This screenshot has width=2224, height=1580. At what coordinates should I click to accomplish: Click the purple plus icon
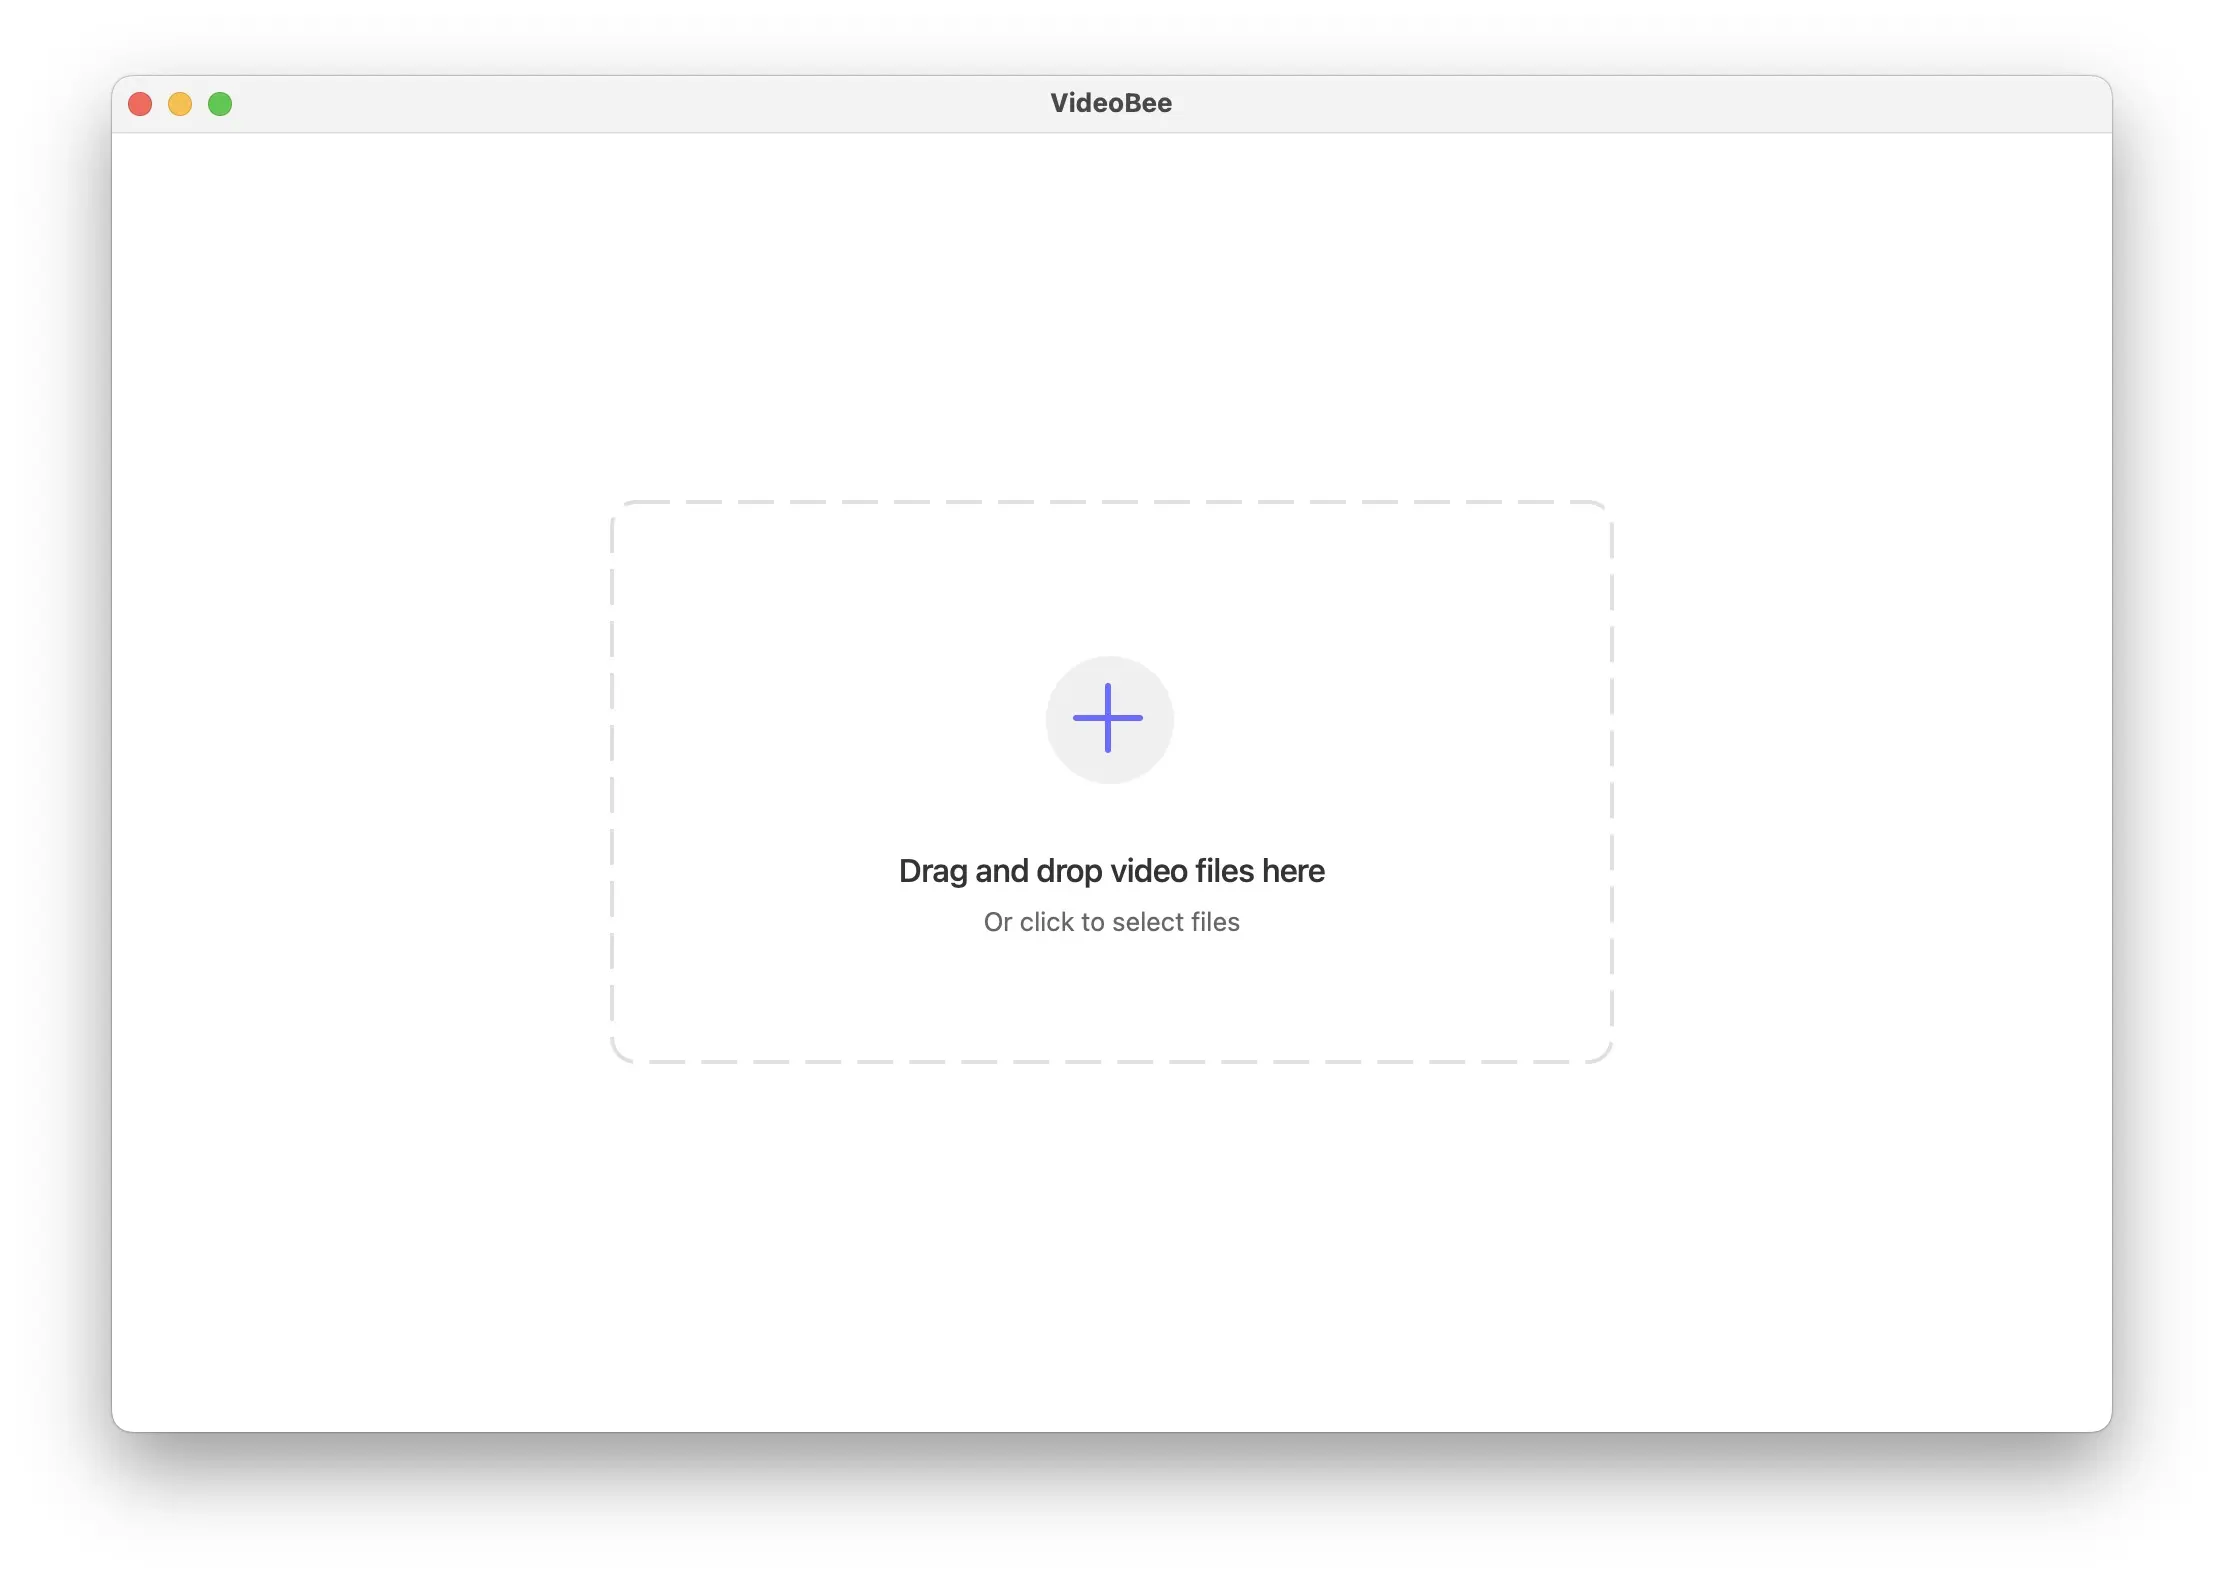(x=1108, y=718)
